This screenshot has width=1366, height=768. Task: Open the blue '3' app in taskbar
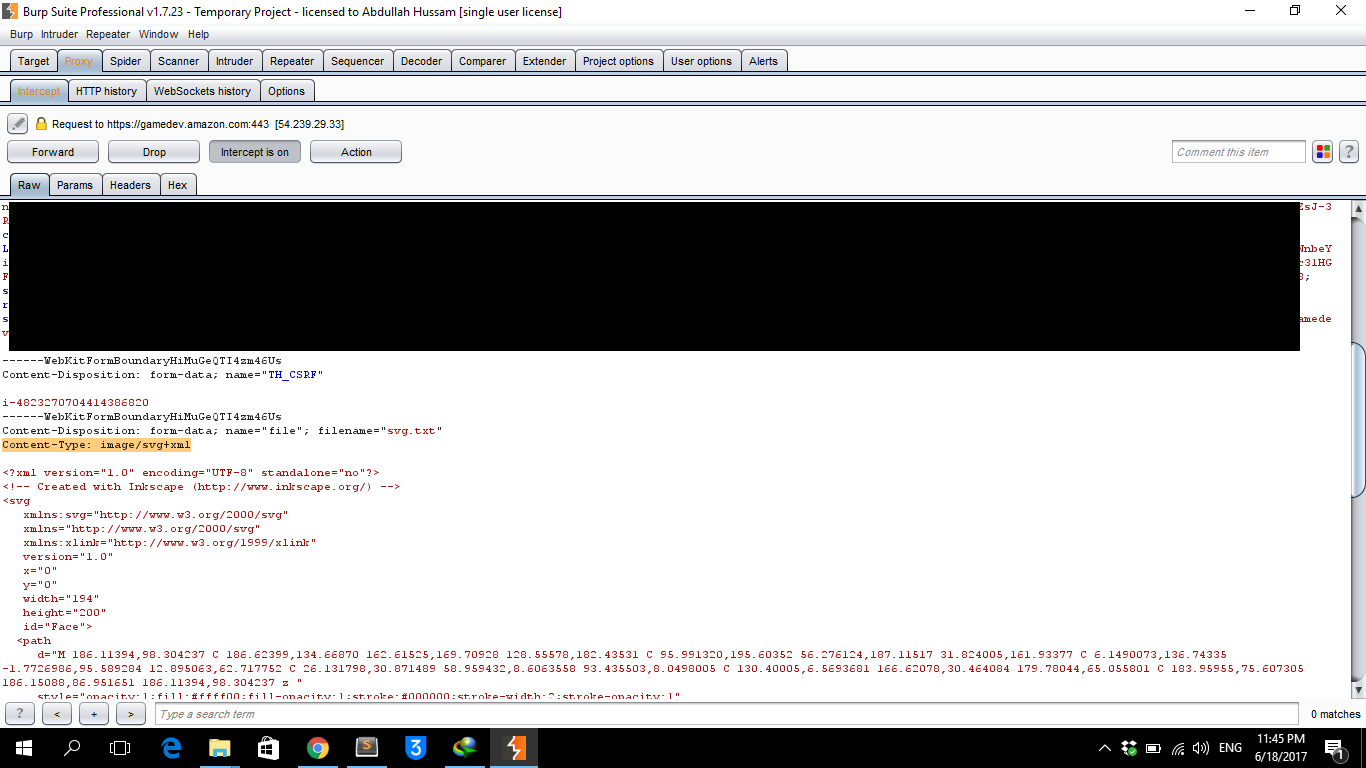(x=416, y=748)
